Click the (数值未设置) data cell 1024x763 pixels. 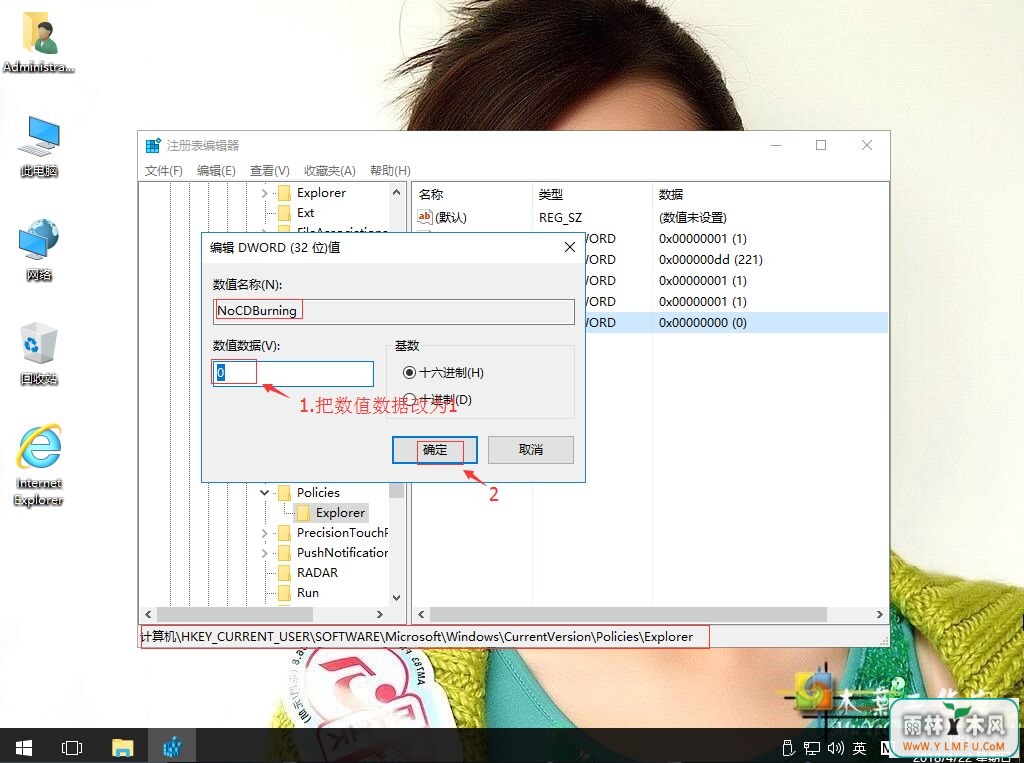click(693, 218)
